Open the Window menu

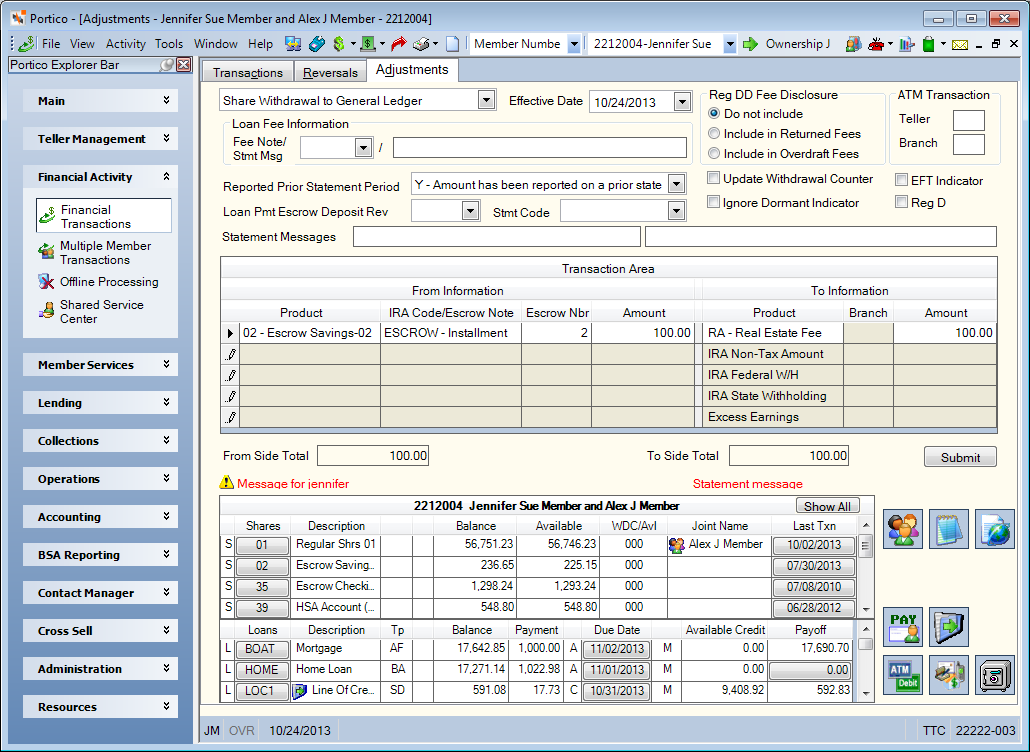point(215,44)
